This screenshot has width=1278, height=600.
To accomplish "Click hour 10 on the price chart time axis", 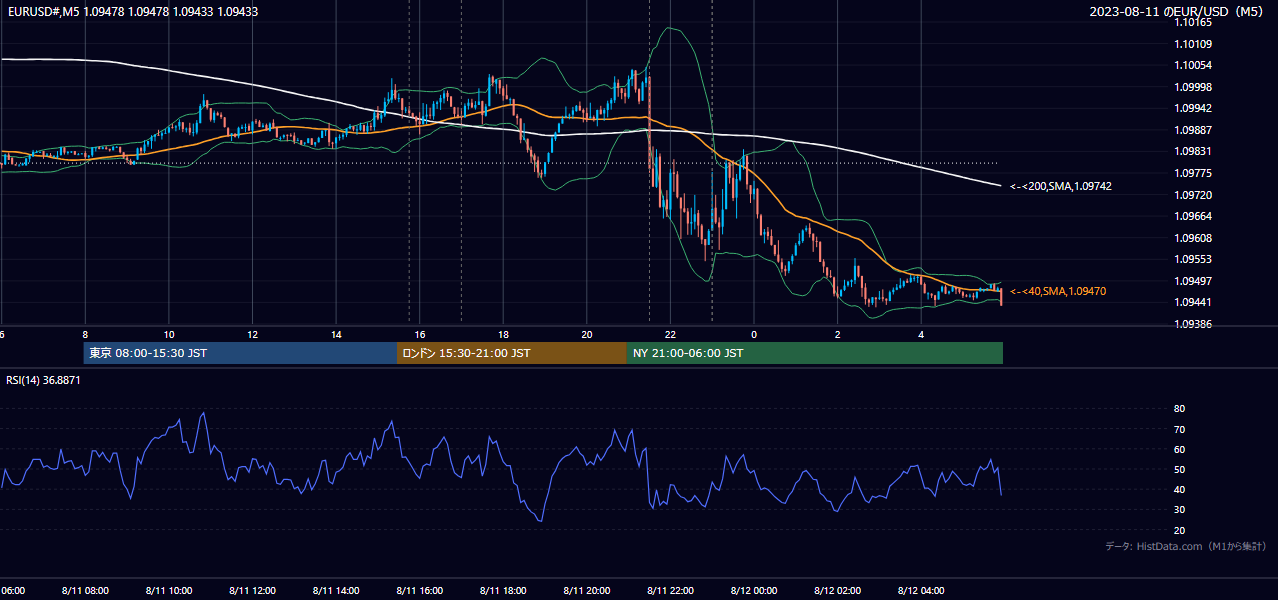I will [169, 334].
